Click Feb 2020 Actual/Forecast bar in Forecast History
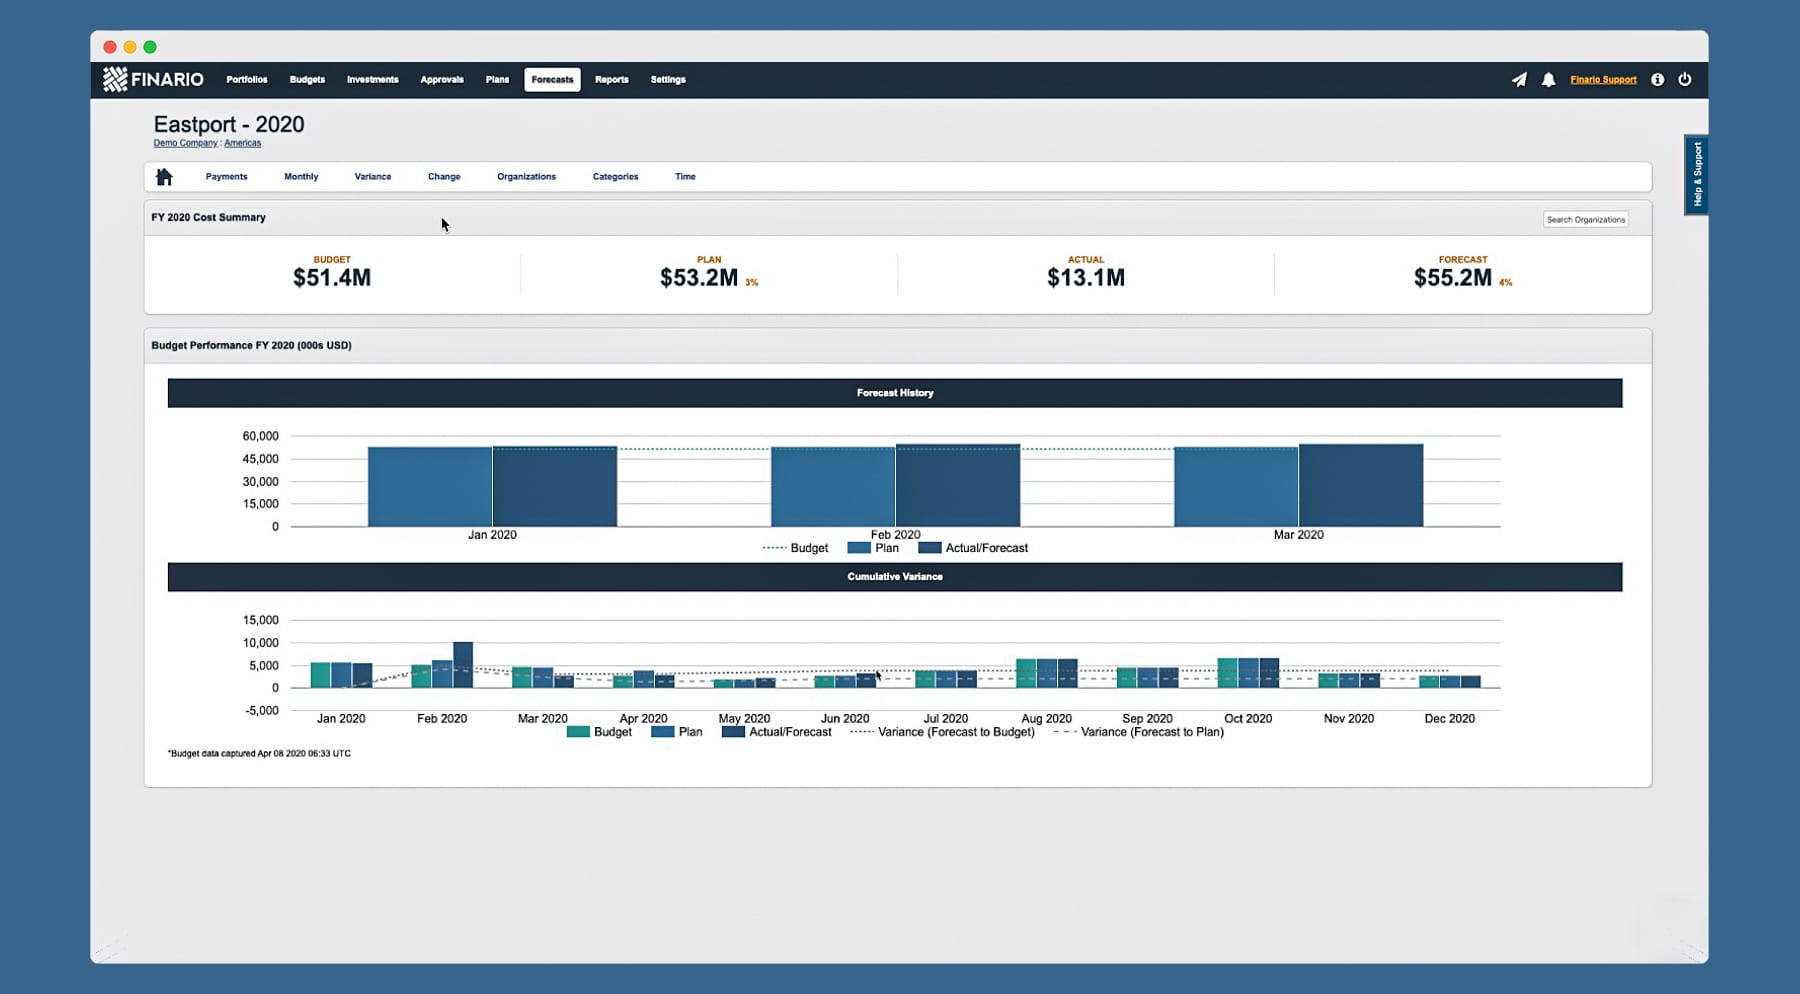The image size is (1800, 994). [958, 486]
